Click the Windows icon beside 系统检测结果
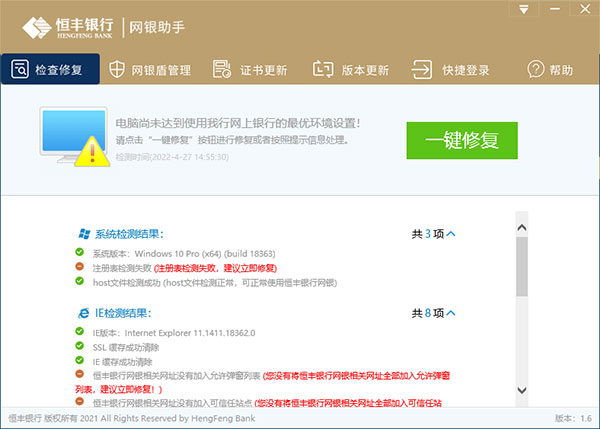 [x=84, y=234]
